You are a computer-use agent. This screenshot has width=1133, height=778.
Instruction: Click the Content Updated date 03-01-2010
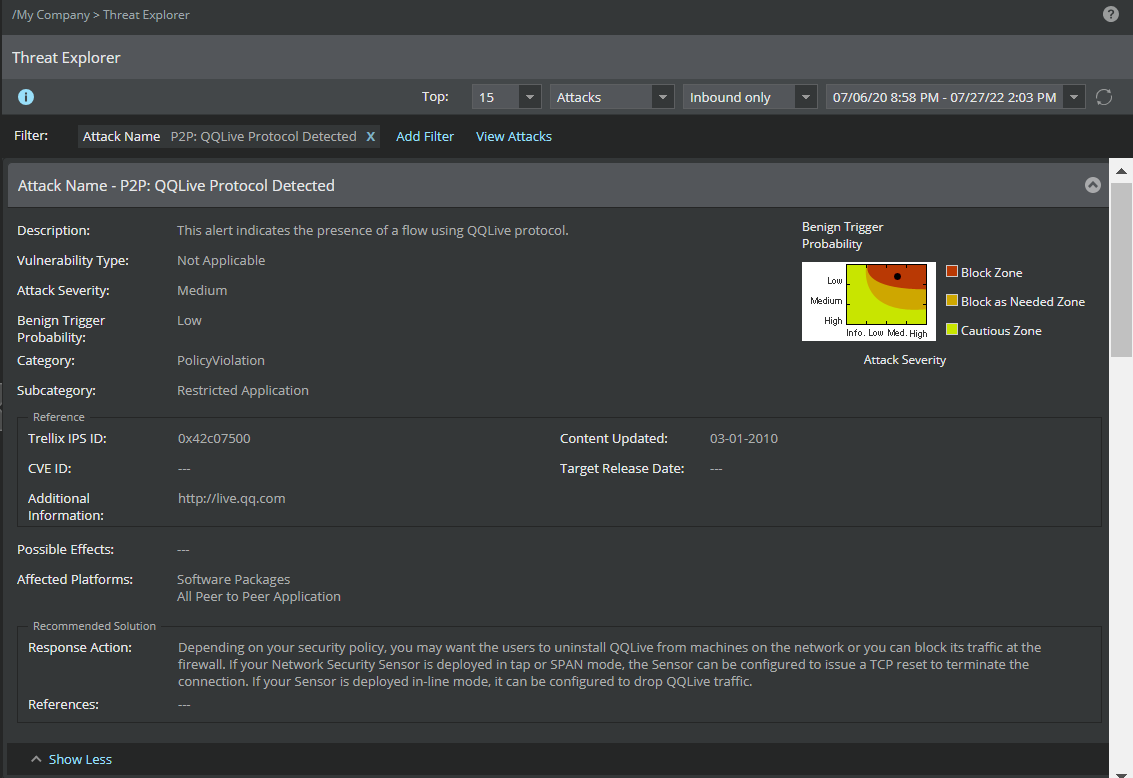pyautogui.click(x=744, y=438)
